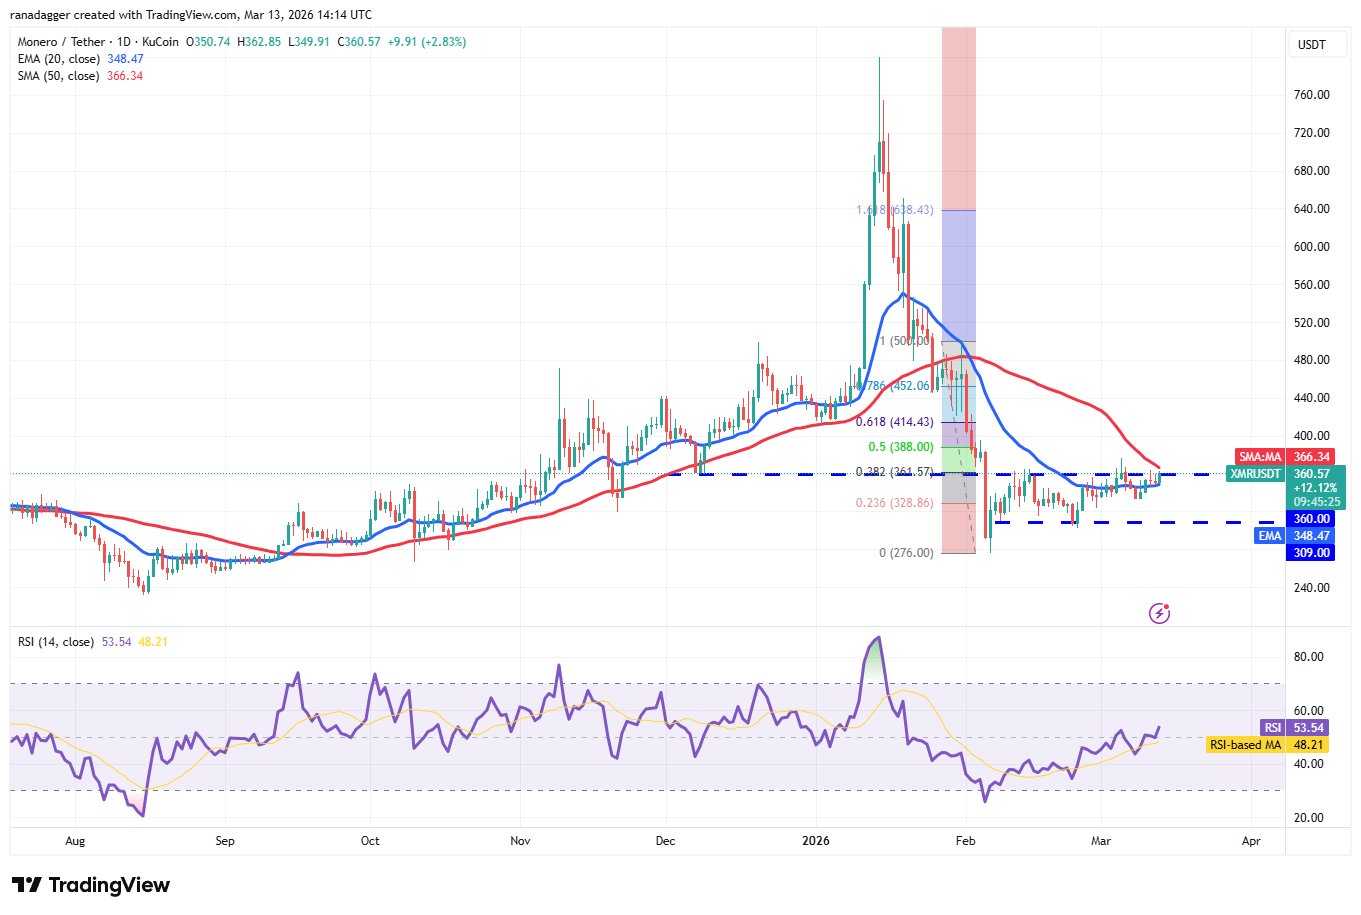Click the Monero / Tether symbol title
The width and height of the screenshot is (1361, 915).
coord(61,42)
